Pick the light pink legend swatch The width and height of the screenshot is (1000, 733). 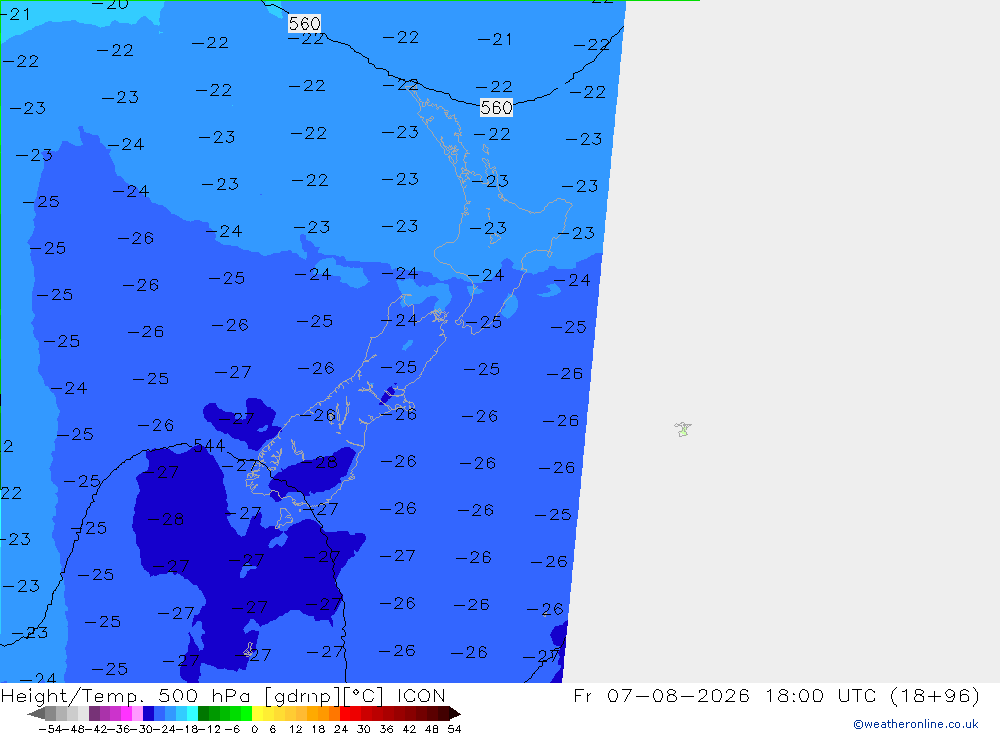coord(138,713)
